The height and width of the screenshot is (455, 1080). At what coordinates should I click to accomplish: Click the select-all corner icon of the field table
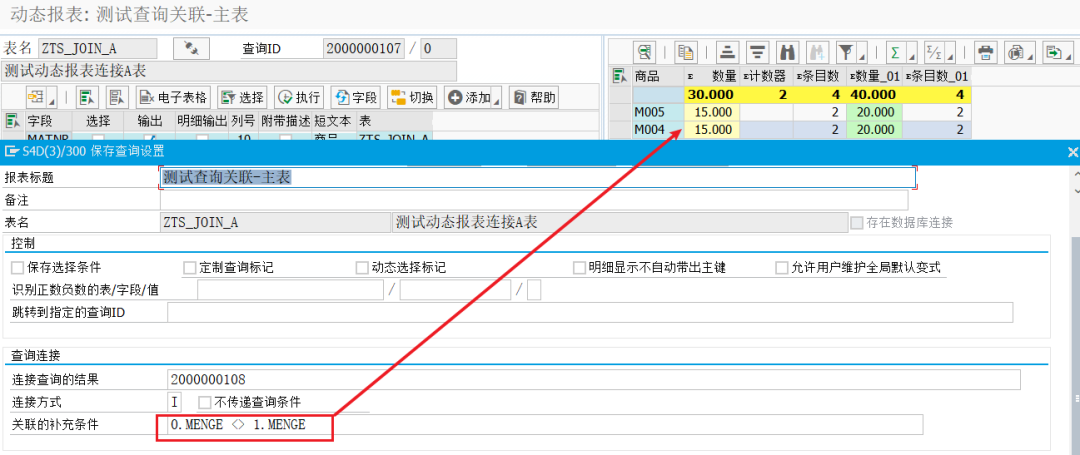pyautogui.click(x=12, y=121)
